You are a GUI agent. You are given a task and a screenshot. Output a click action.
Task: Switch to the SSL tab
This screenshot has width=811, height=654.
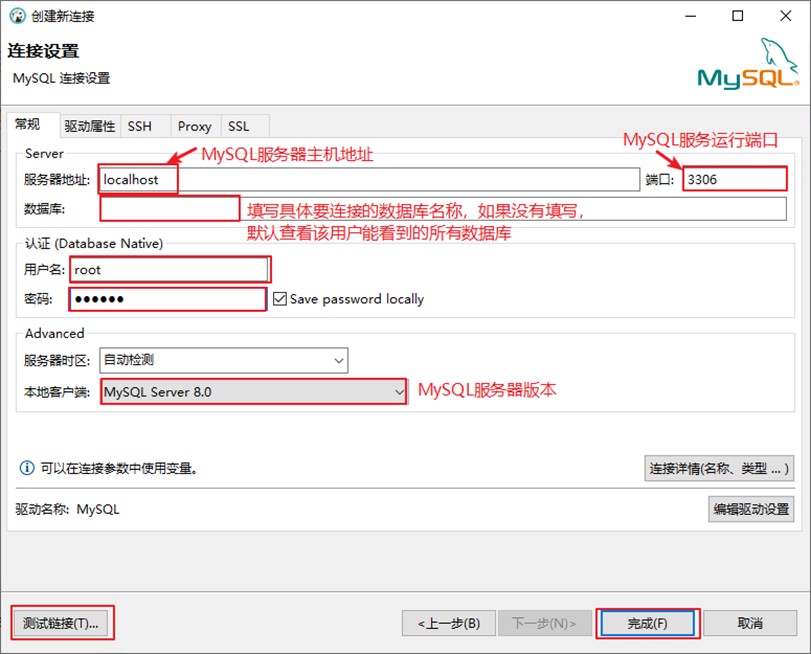click(240, 126)
